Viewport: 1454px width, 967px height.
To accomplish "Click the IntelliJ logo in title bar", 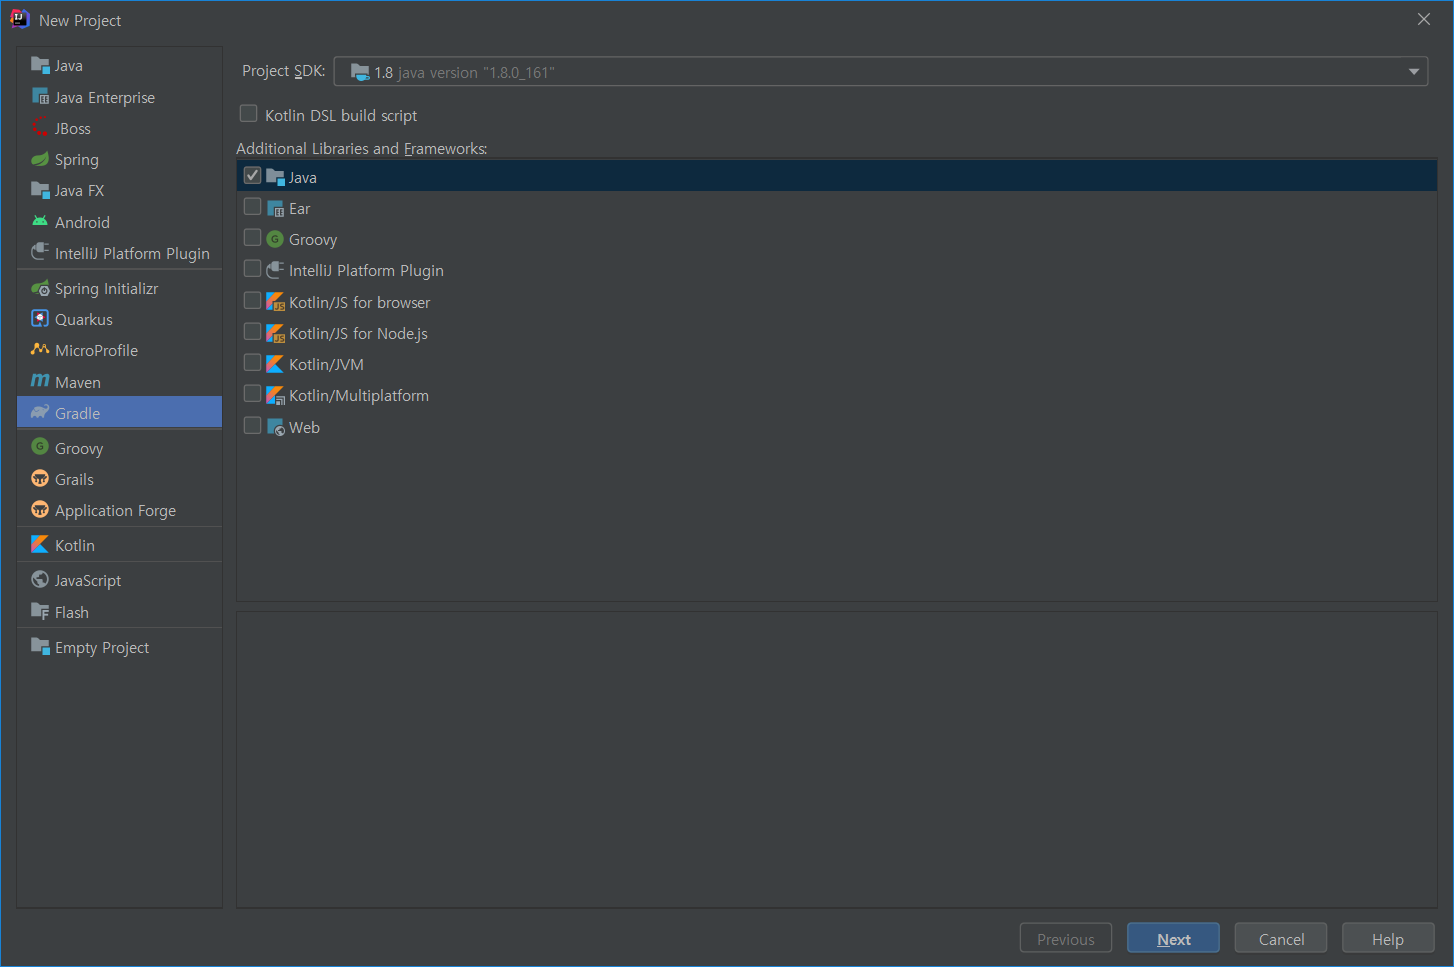I will 20,19.
